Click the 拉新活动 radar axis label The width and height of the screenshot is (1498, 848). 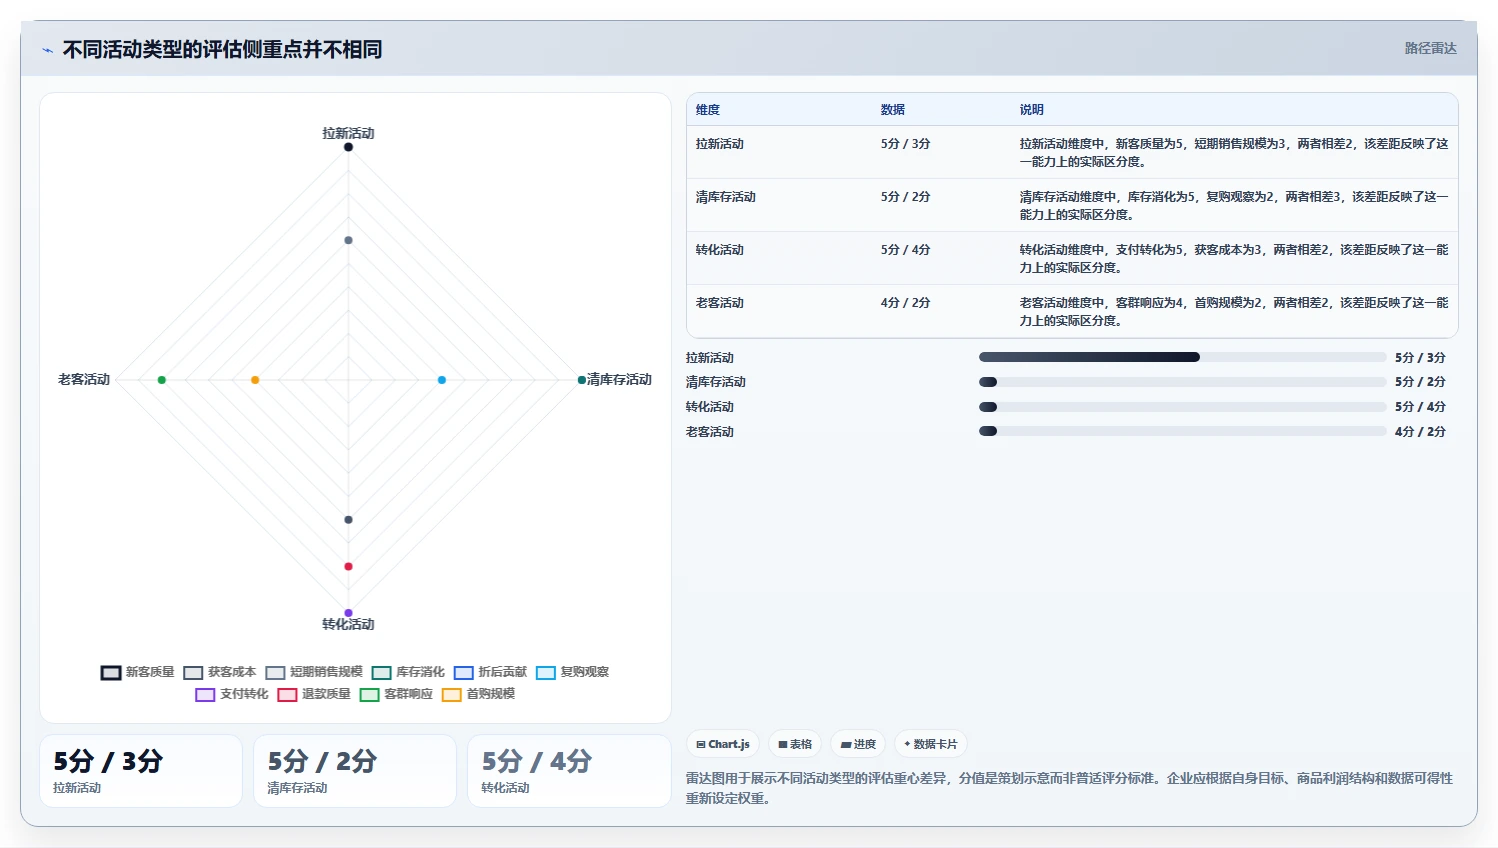tap(348, 133)
